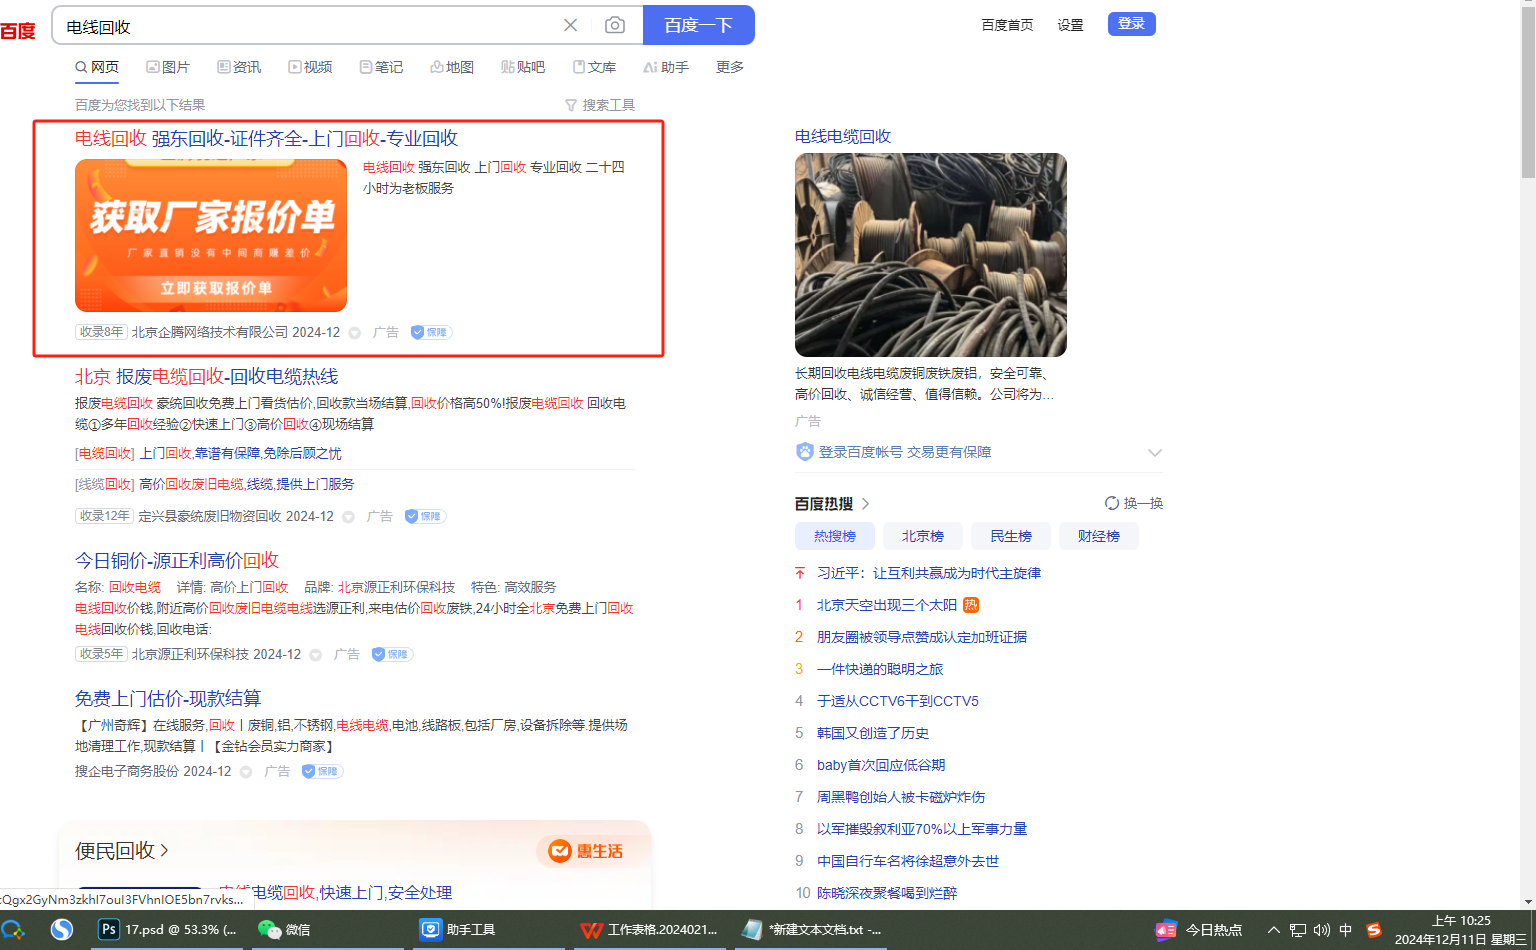The image size is (1536, 950).
Task: Open the AI 助手 search tab
Action: (666, 67)
